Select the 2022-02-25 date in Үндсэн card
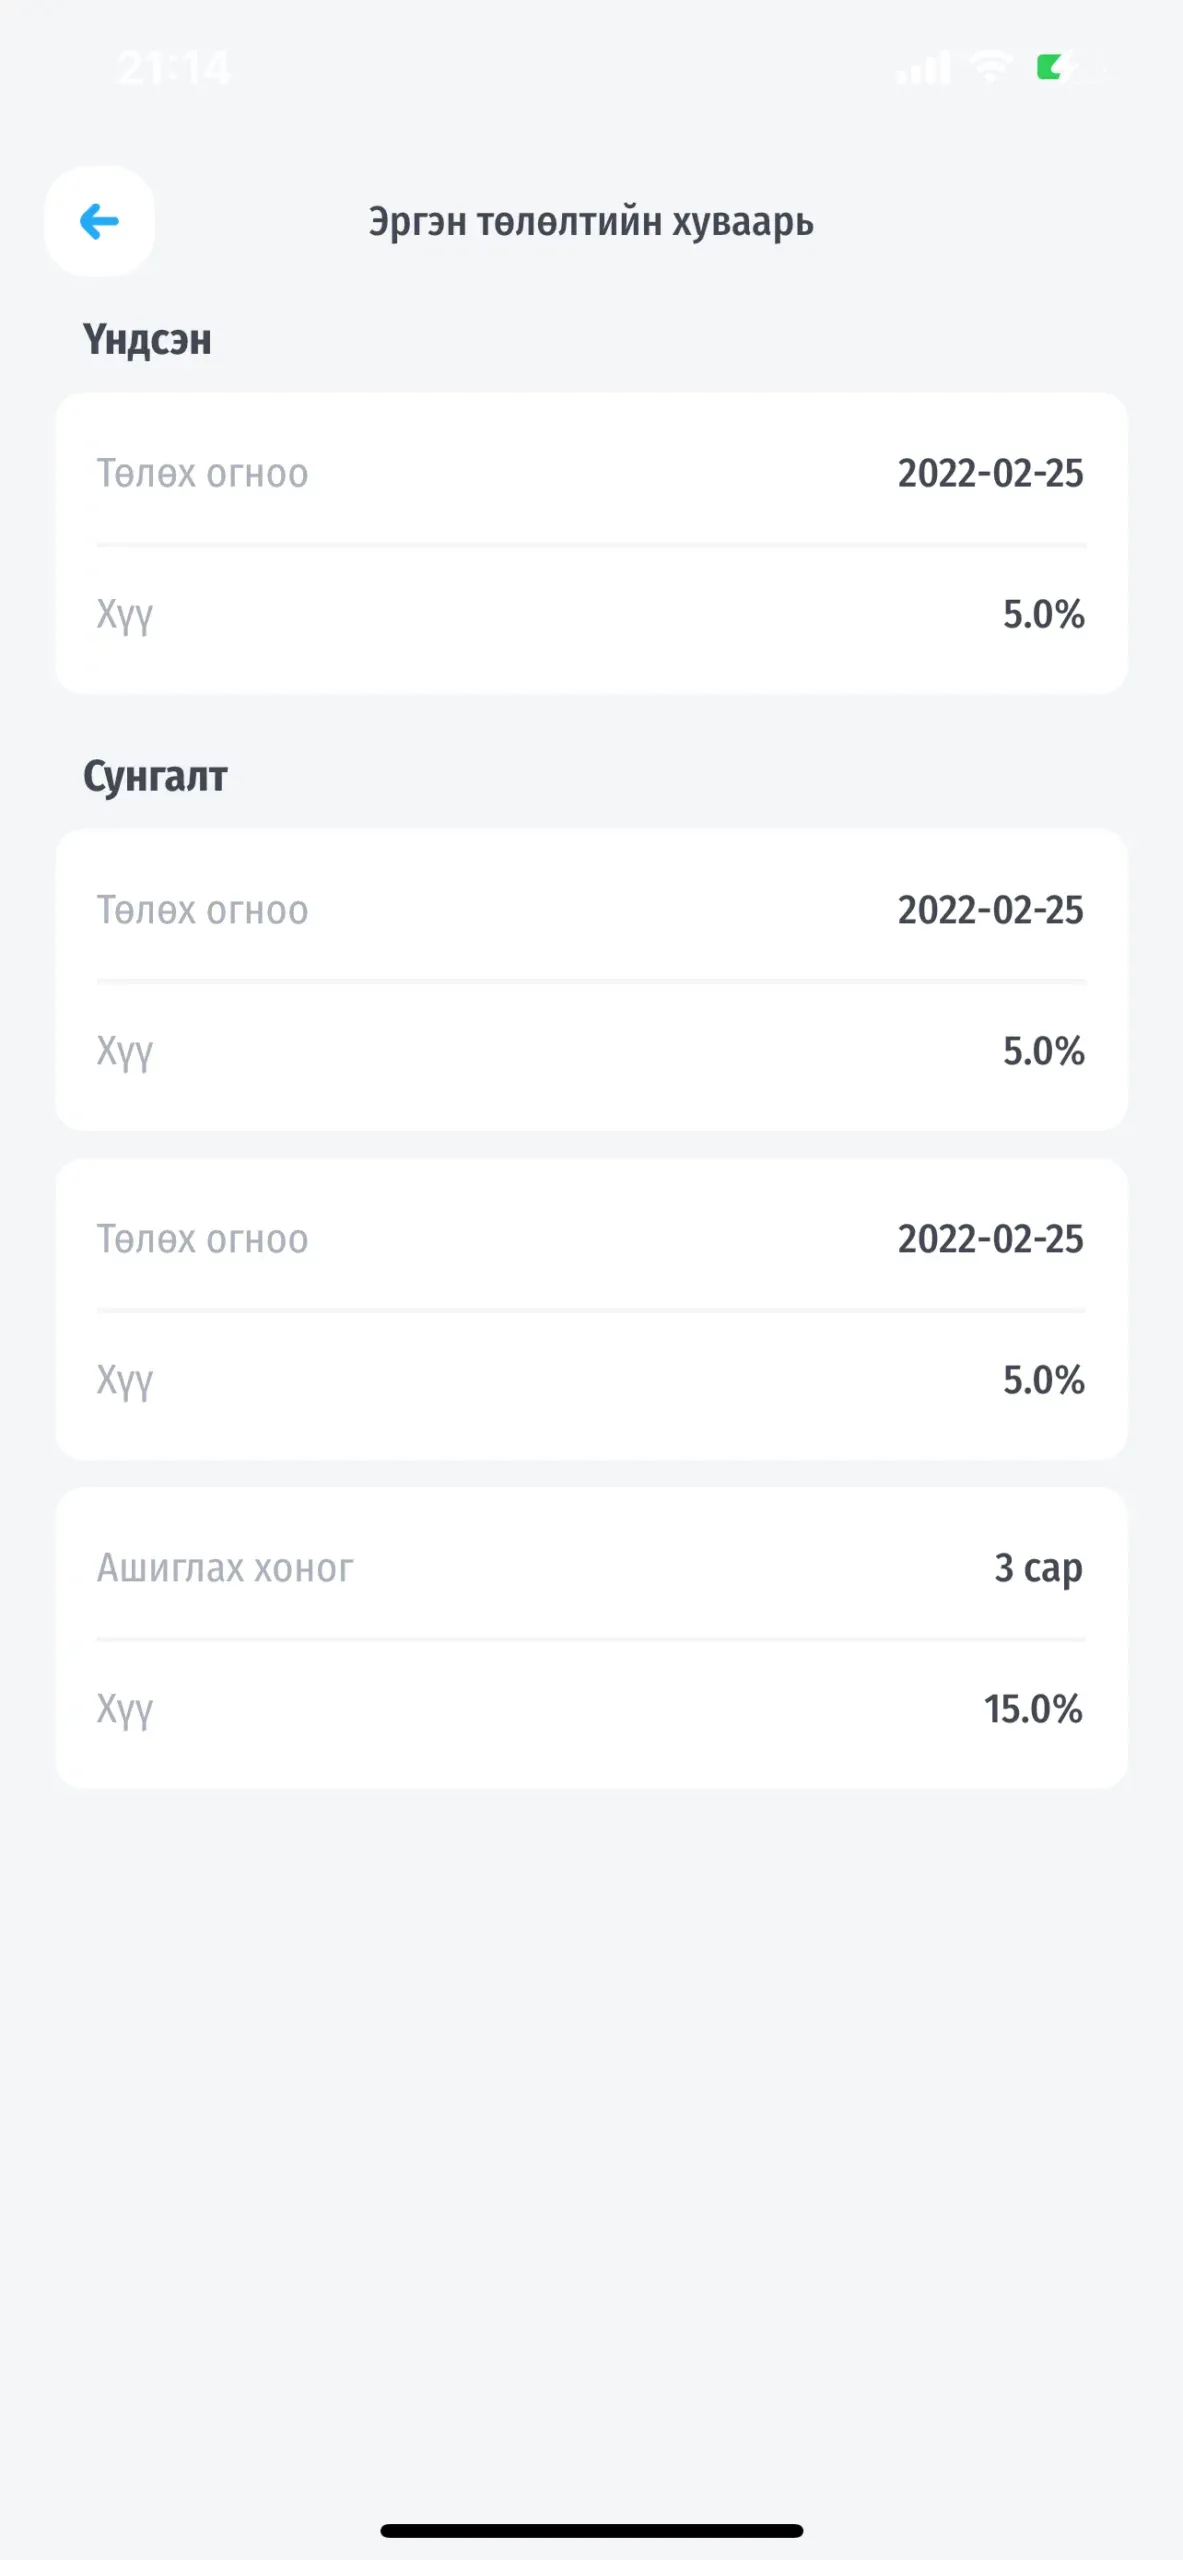 click(990, 473)
